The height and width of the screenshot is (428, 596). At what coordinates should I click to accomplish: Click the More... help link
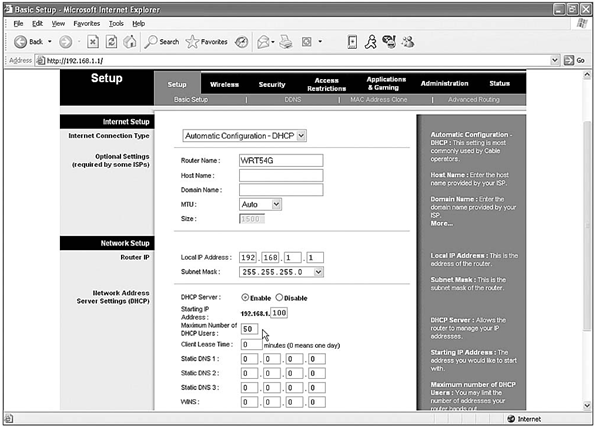tap(441, 224)
